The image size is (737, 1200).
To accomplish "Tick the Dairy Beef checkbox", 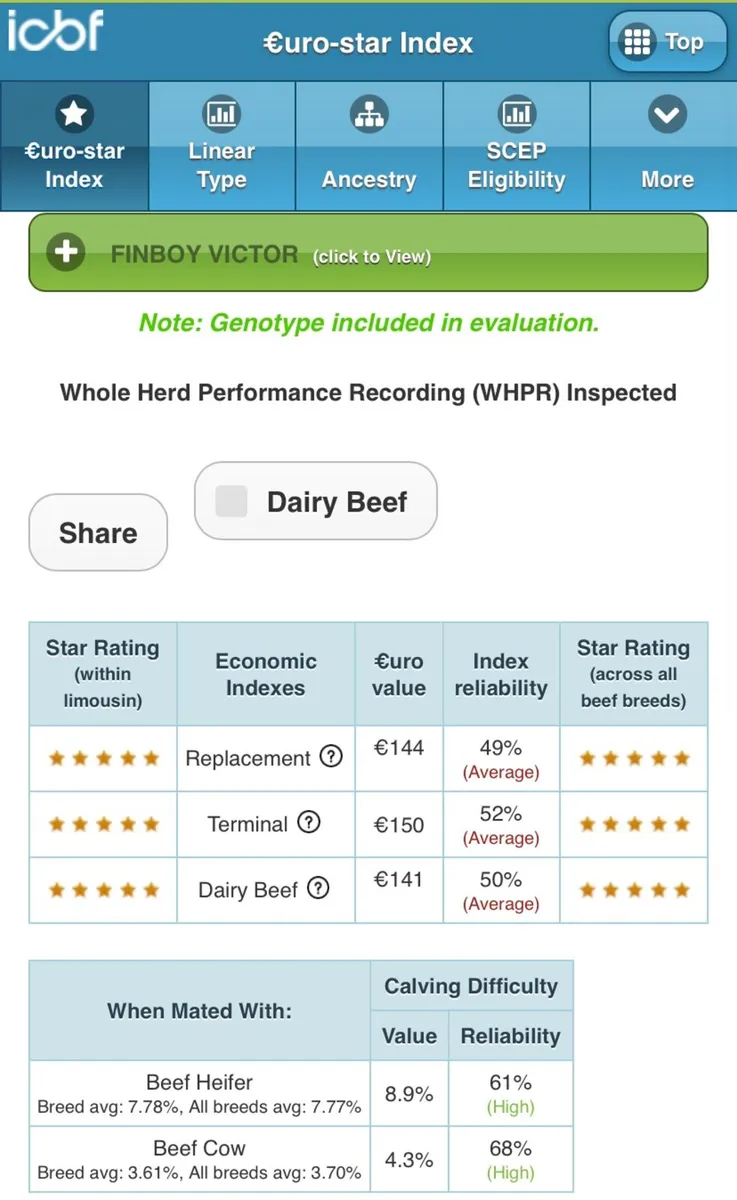I will pyautogui.click(x=232, y=501).
